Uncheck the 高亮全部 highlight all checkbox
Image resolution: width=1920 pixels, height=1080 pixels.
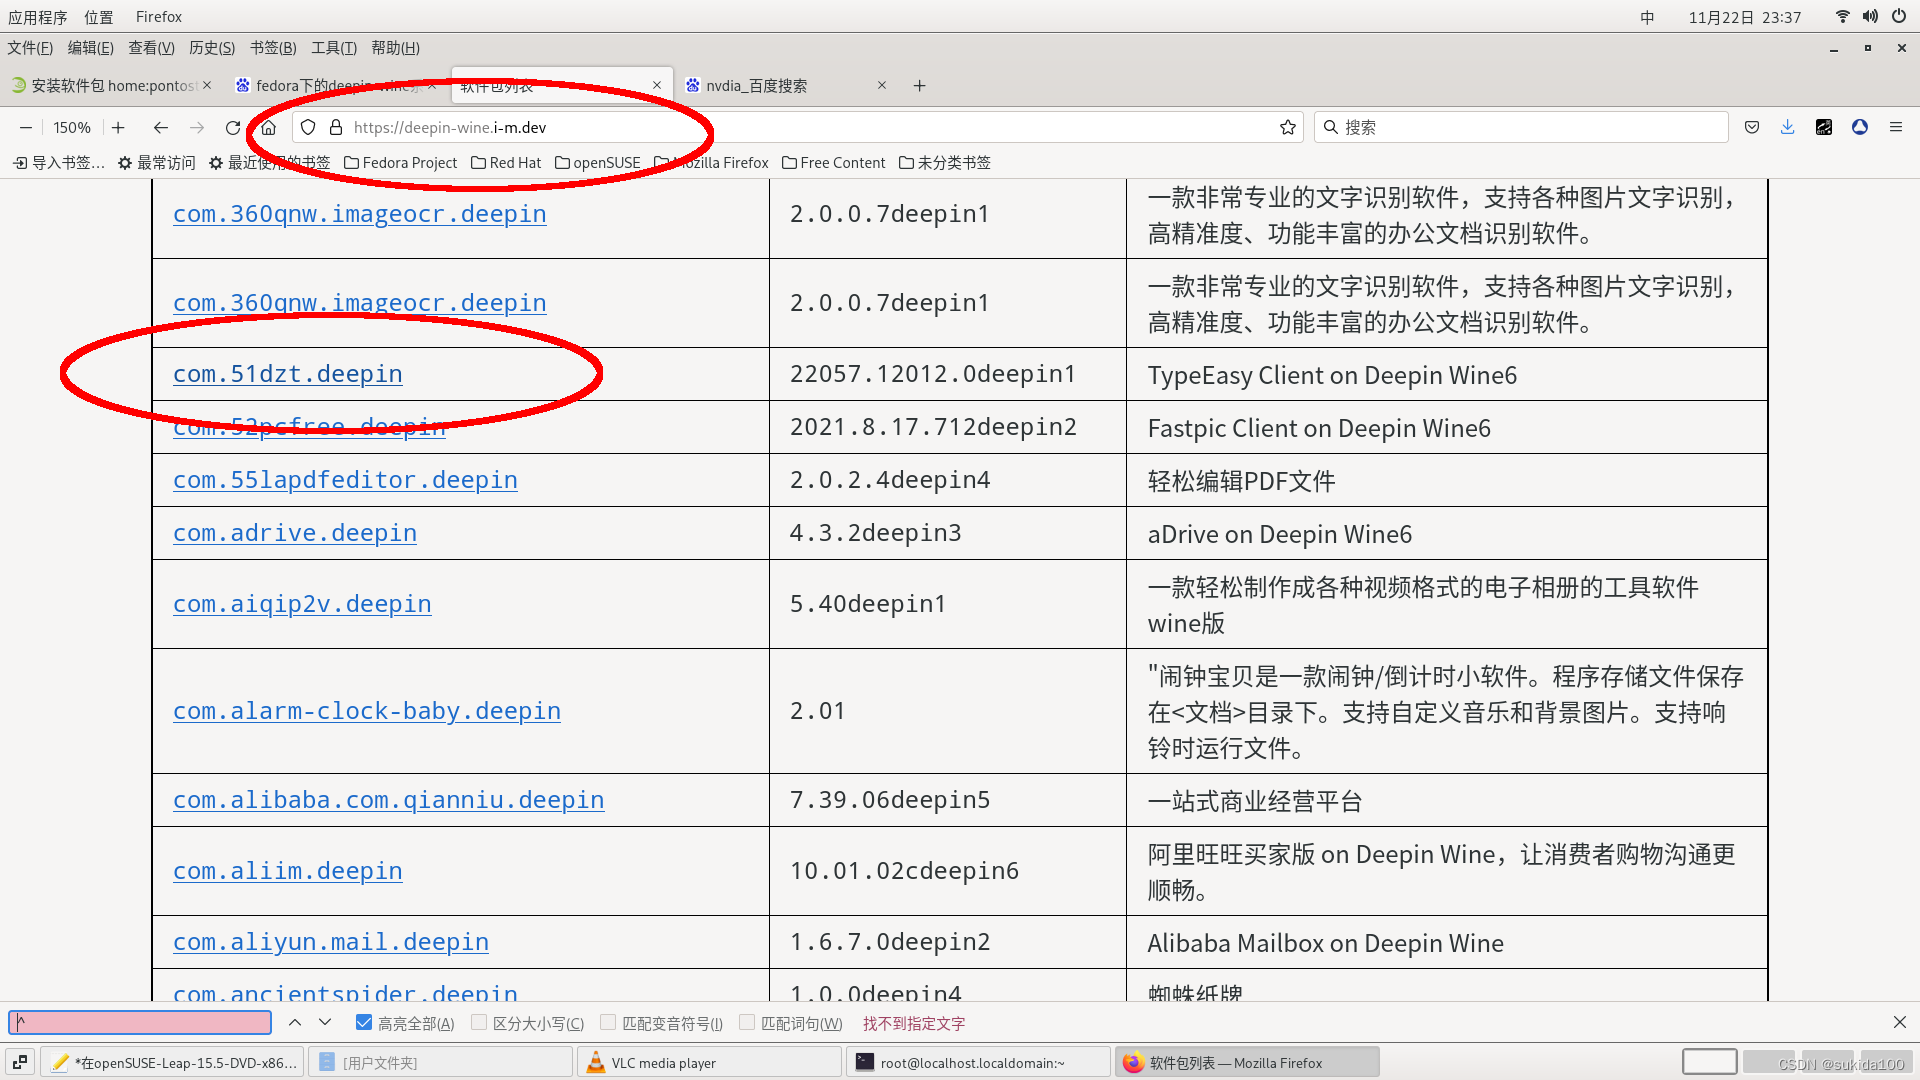tap(364, 1023)
